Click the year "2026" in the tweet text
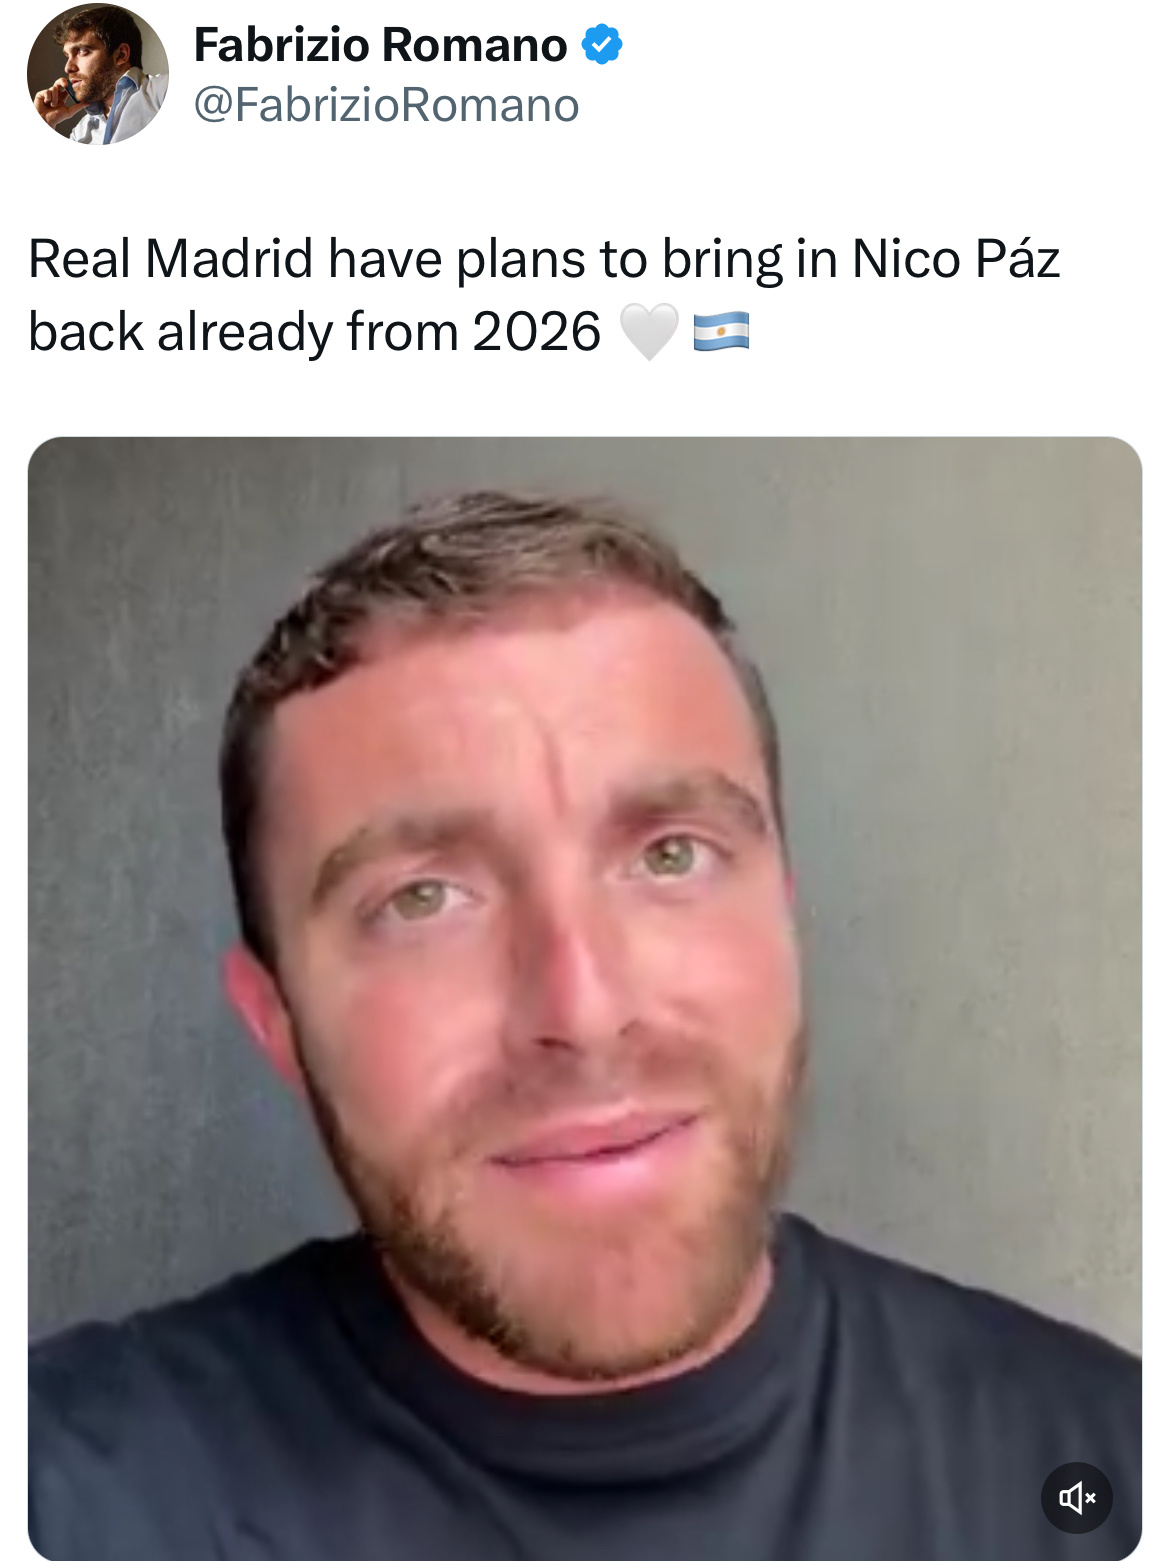Image resolution: width=1170 pixels, height=1561 pixels. [x=537, y=332]
